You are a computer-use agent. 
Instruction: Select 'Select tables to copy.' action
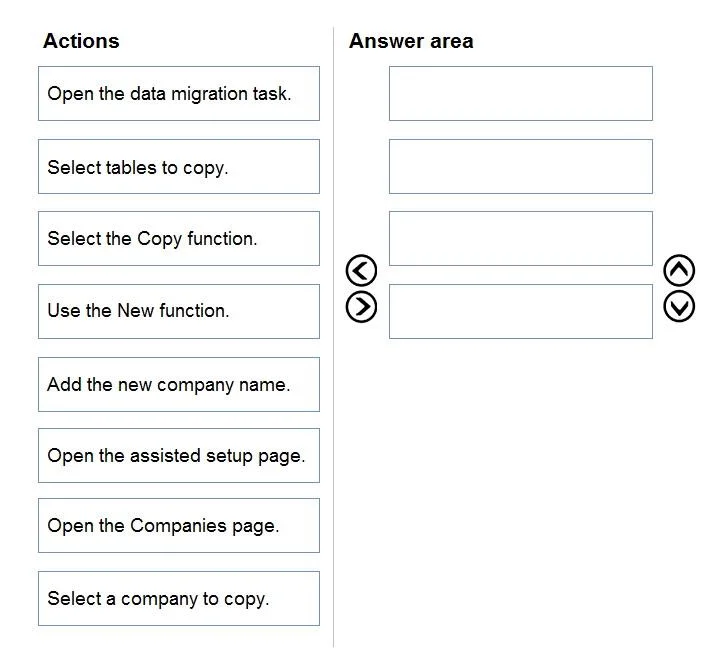pos(179,166)
